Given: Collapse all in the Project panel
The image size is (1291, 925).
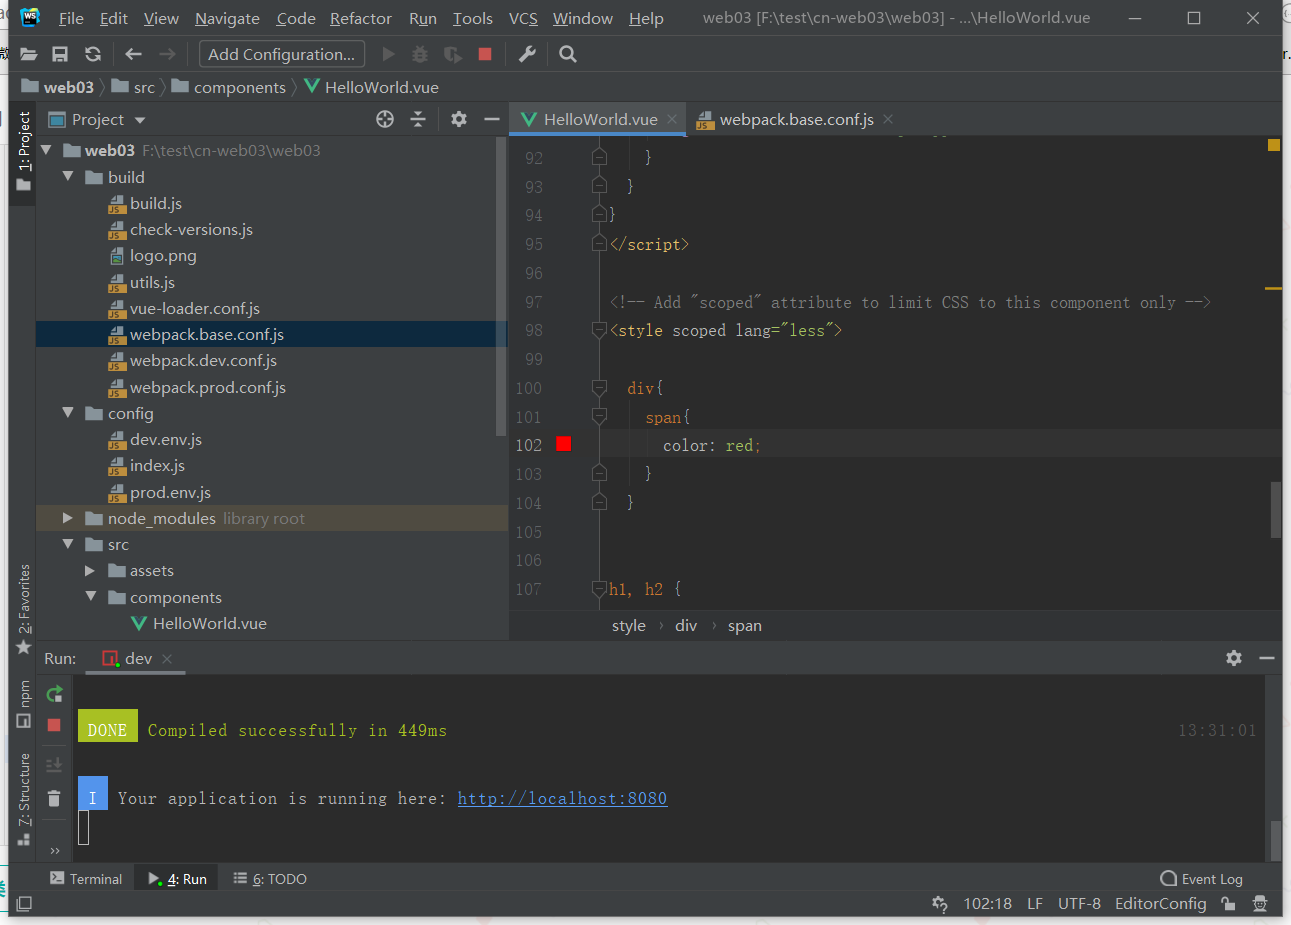Looking at the screenshot, I should point(418,119).
